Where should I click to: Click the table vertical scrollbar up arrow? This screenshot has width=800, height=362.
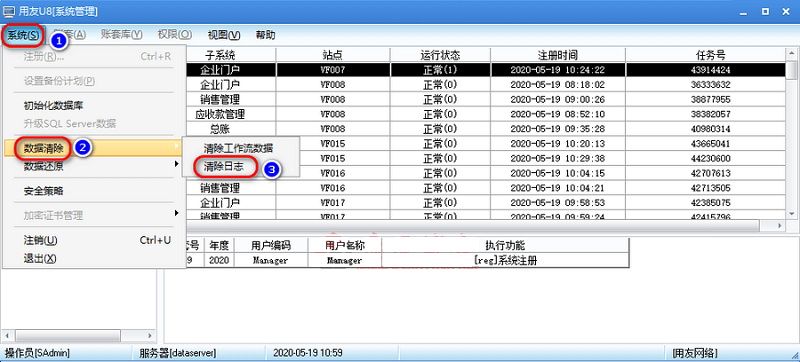(x=792, y=54)
